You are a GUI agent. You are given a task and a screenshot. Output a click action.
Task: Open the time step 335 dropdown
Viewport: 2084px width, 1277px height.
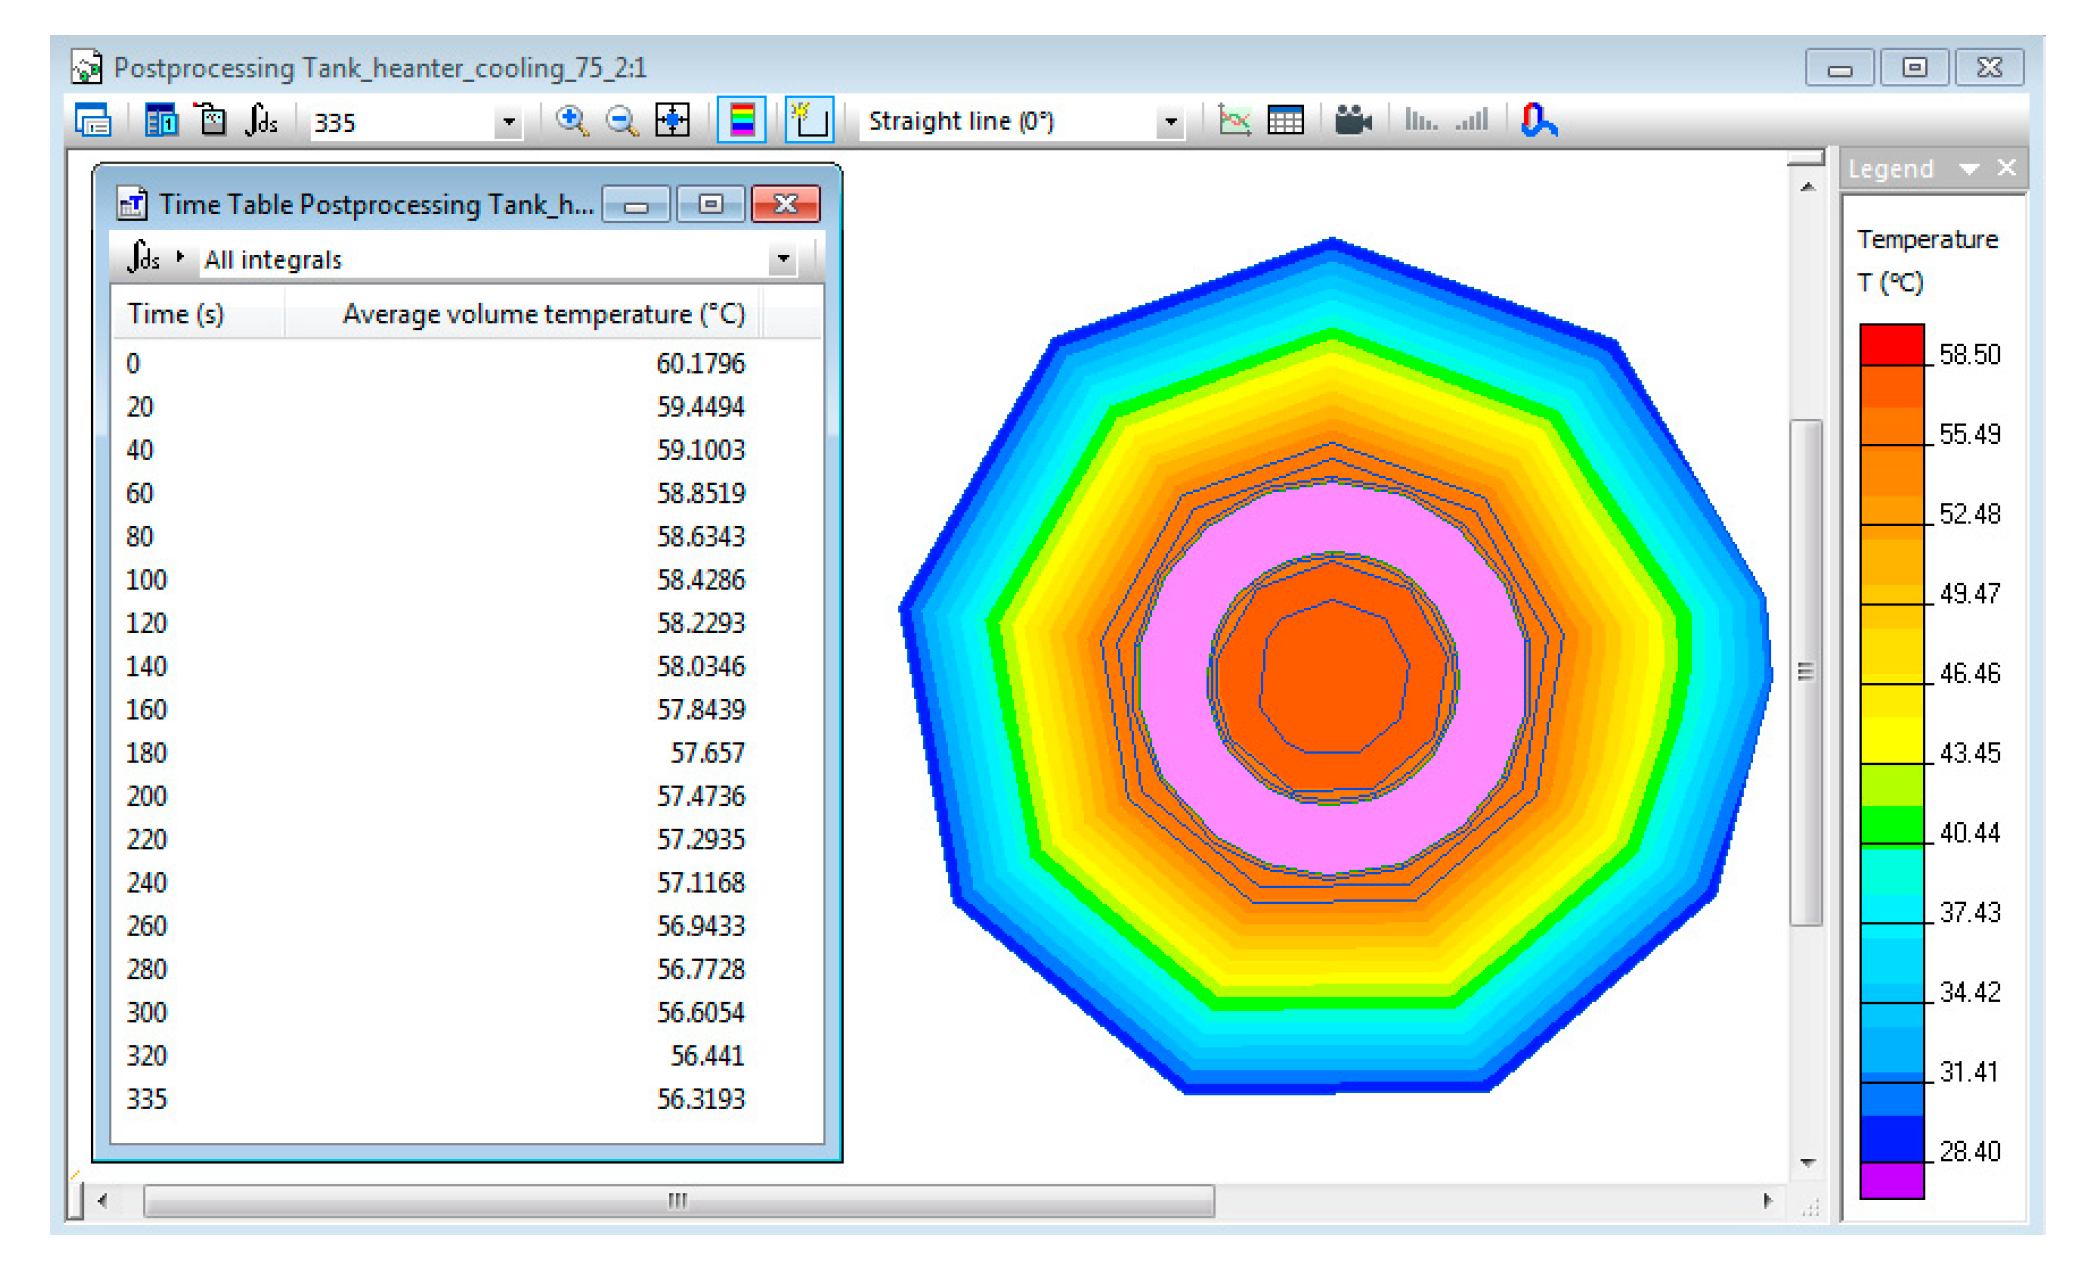(509, 123)
